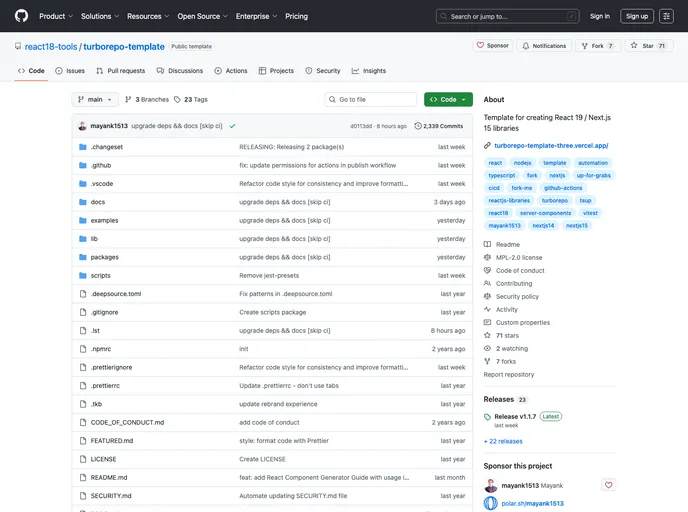Expand the Solutions menu

(x=100, y=16)
